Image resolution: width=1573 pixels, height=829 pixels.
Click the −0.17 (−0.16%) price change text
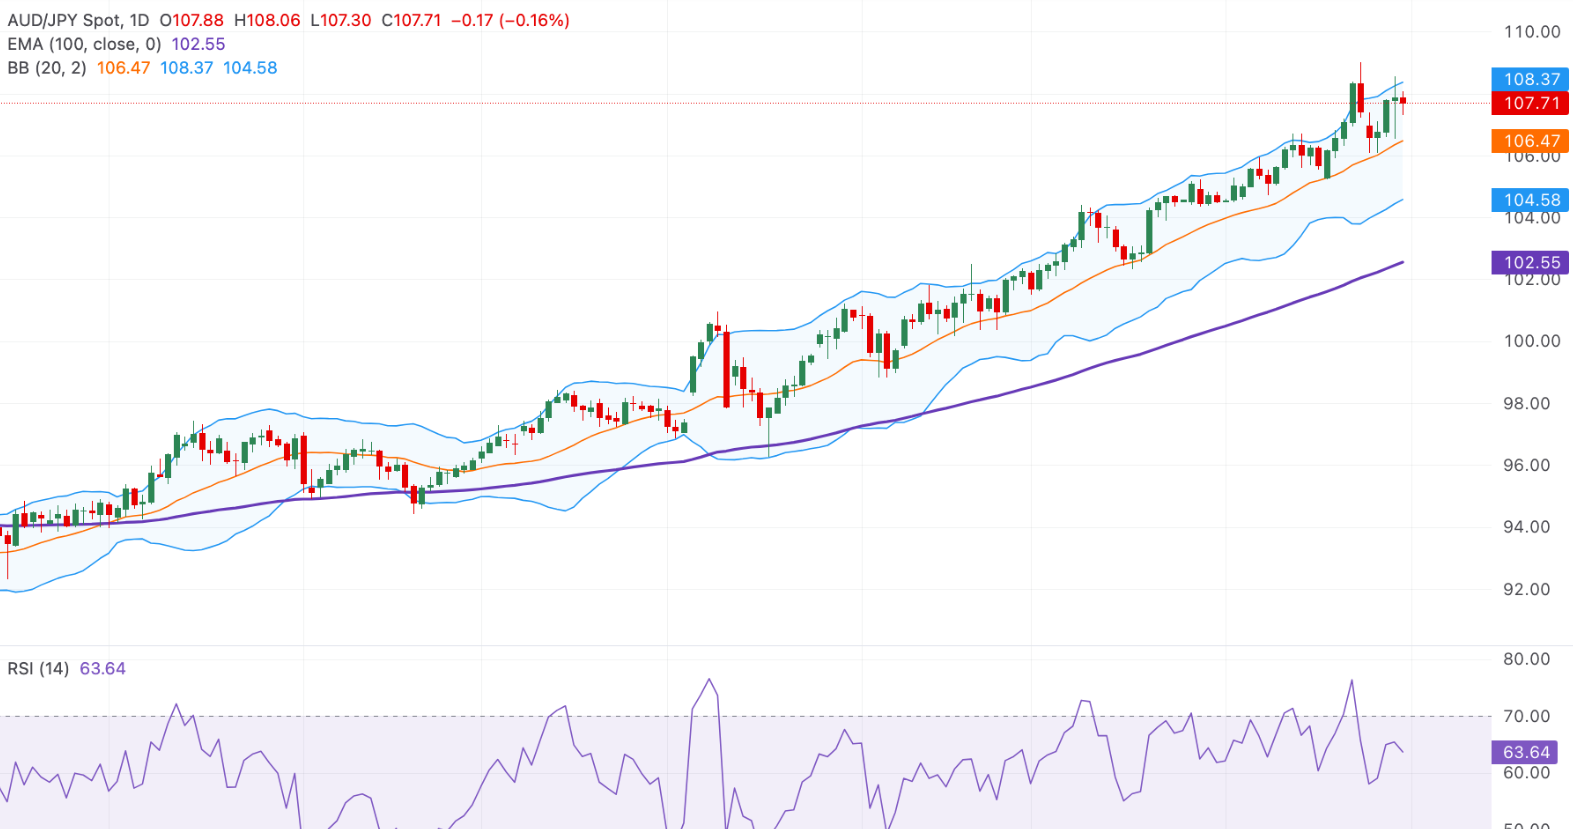tap(510, 20)
